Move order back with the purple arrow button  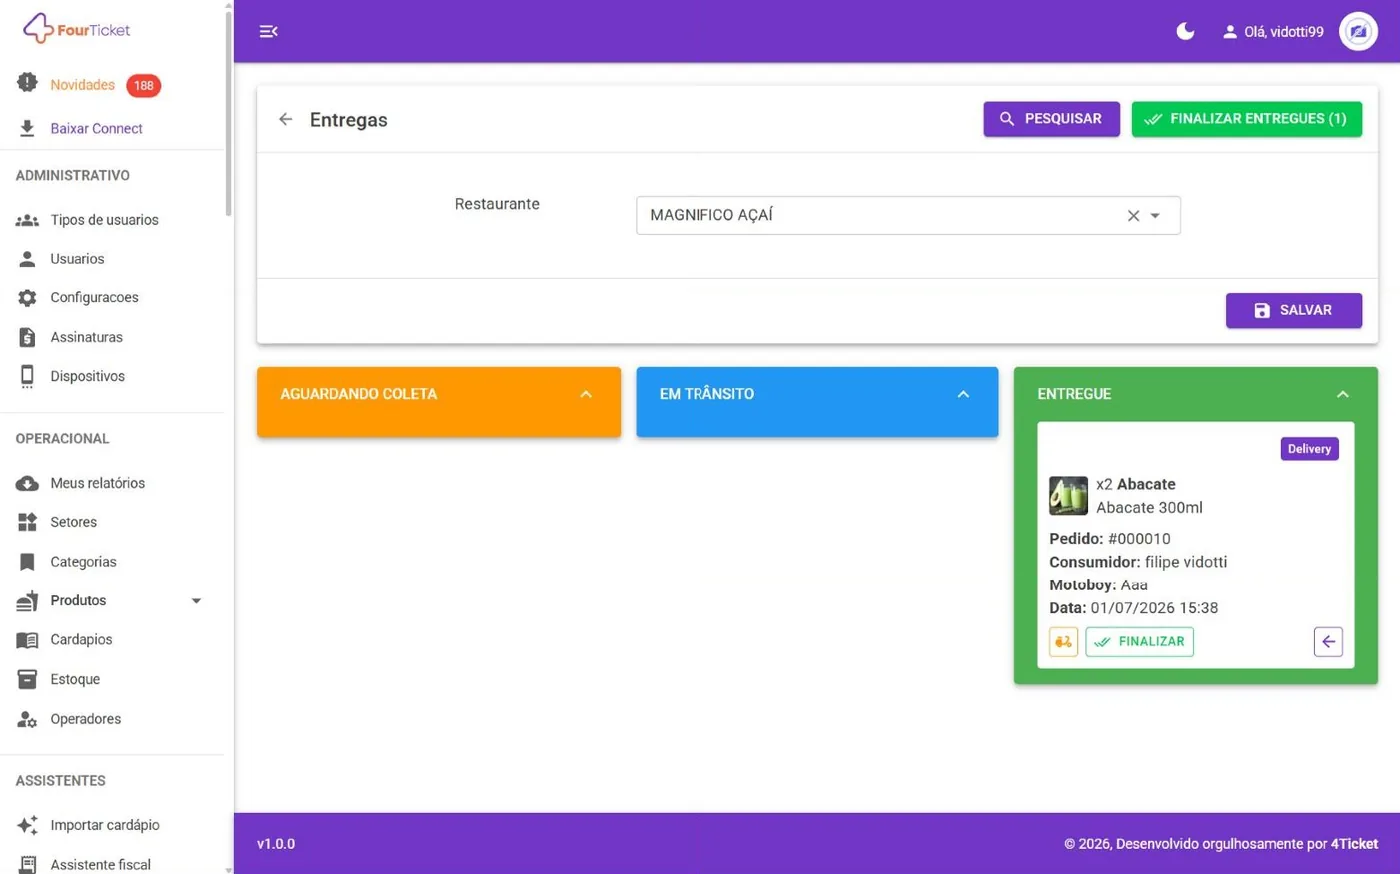point(1328,641)
